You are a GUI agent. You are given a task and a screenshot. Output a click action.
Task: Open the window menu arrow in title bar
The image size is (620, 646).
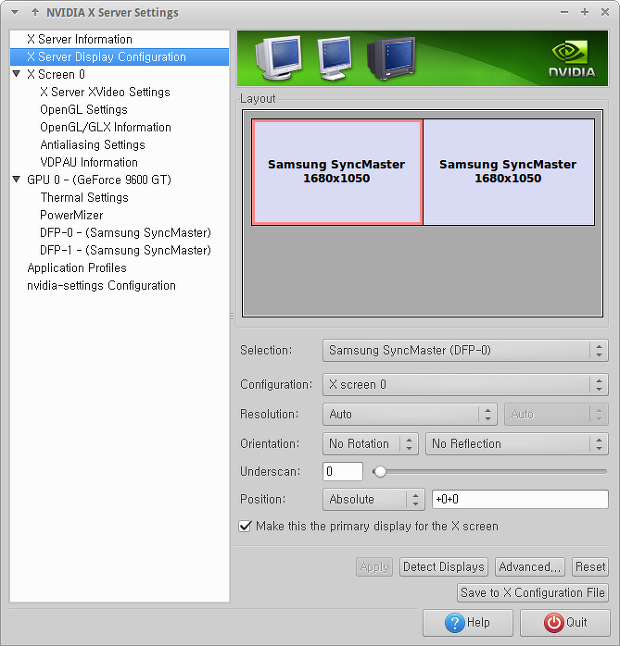[x=15, y=13]
